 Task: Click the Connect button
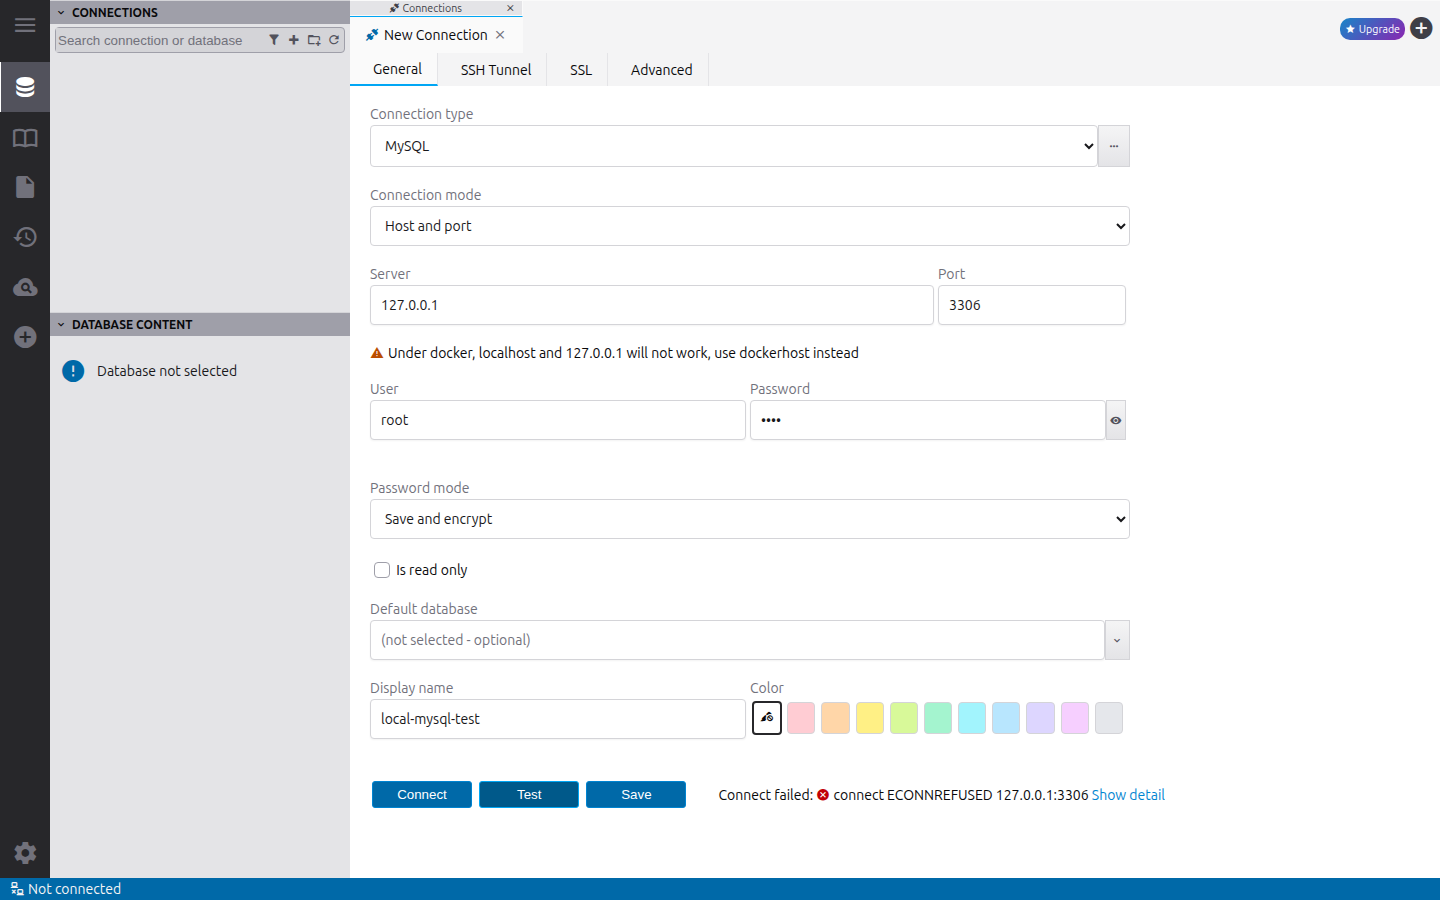pyautogui.click(x=422, y=795)
